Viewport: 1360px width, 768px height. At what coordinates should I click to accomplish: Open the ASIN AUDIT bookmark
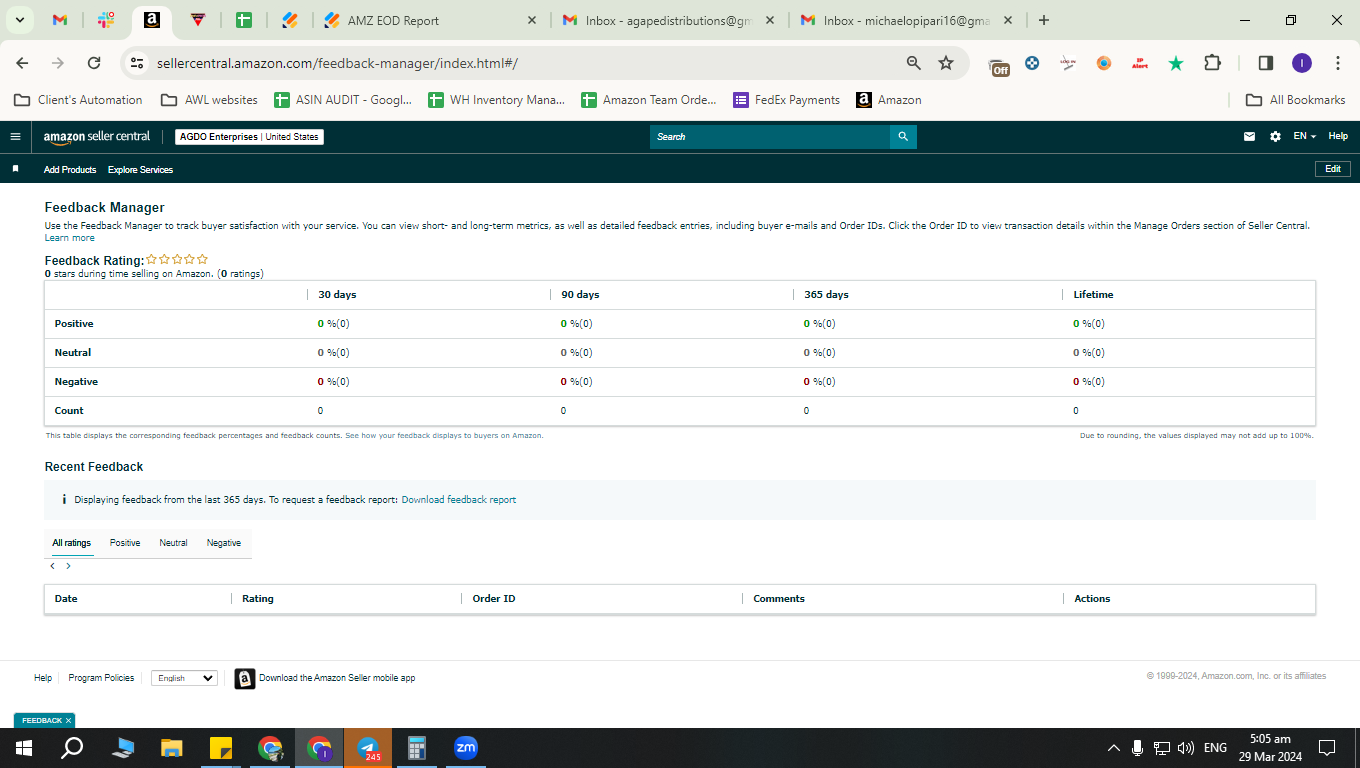tap(344, 100)
